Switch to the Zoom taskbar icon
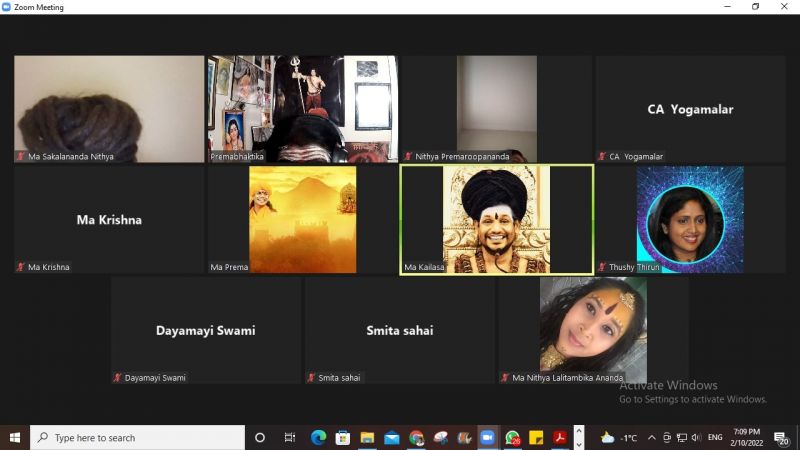 pyautogui.click(x=488, y=438)
